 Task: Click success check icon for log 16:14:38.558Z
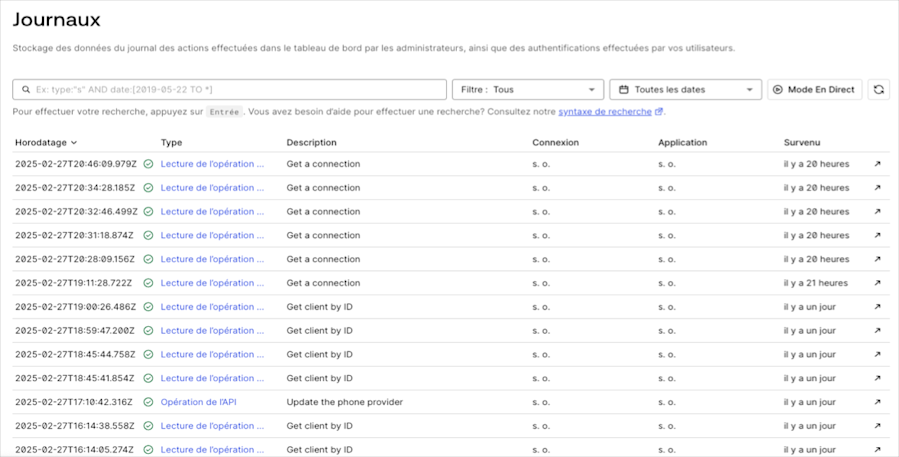tap(148, 425)
